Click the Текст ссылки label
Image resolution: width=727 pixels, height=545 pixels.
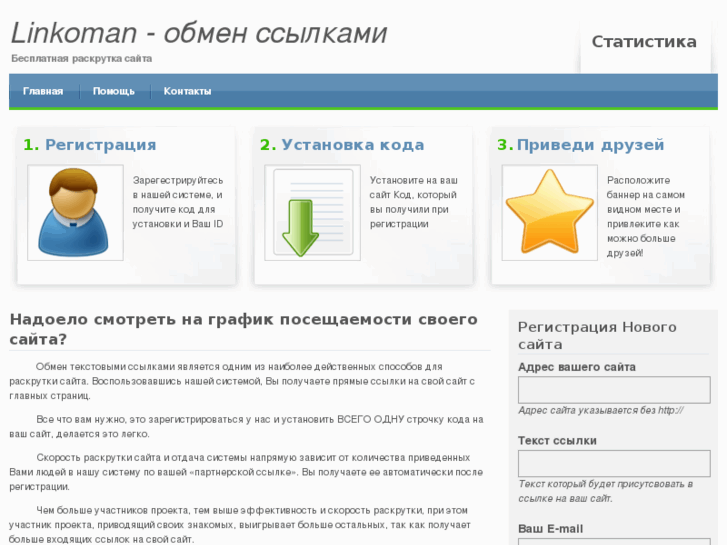coord(557,441)
